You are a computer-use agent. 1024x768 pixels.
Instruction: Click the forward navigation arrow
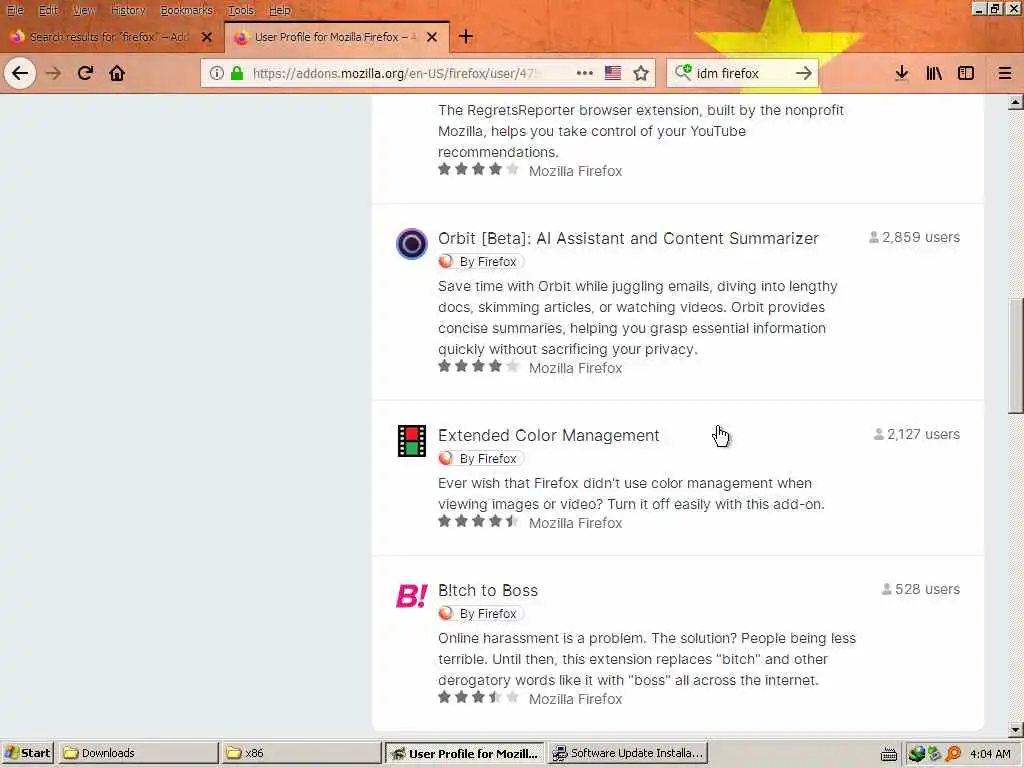(x=53, y=73)
